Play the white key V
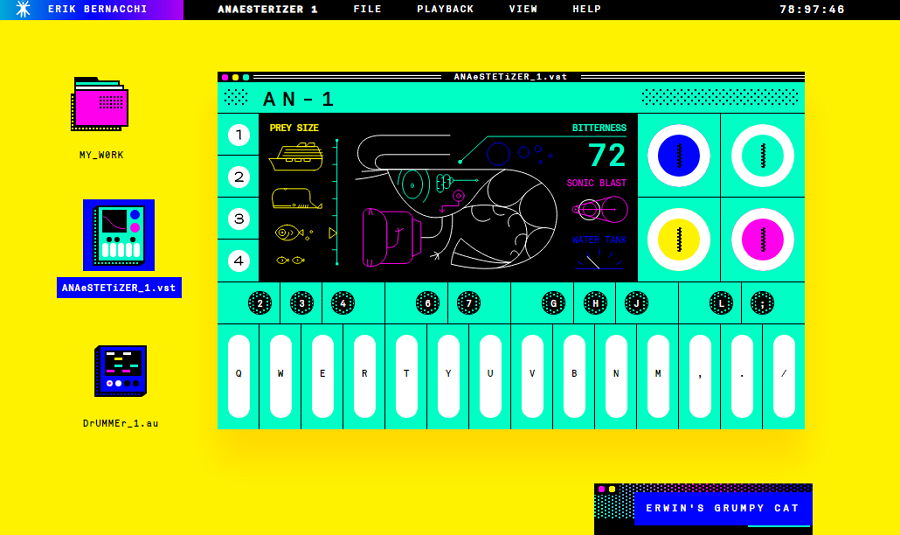The image size is (900, 535). 532,376
